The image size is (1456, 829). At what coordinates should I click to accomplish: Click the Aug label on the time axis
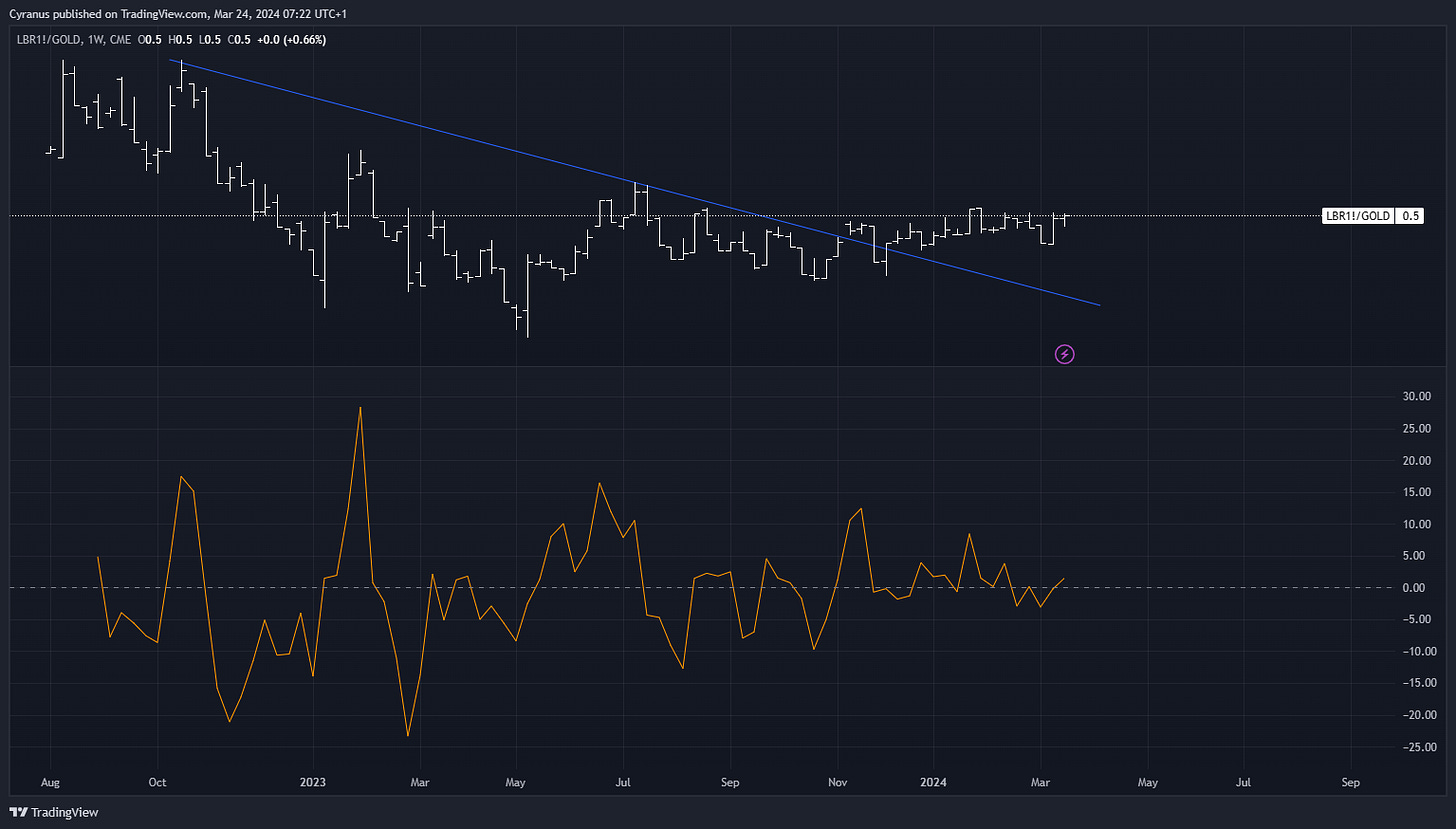(x=49, y=783)
